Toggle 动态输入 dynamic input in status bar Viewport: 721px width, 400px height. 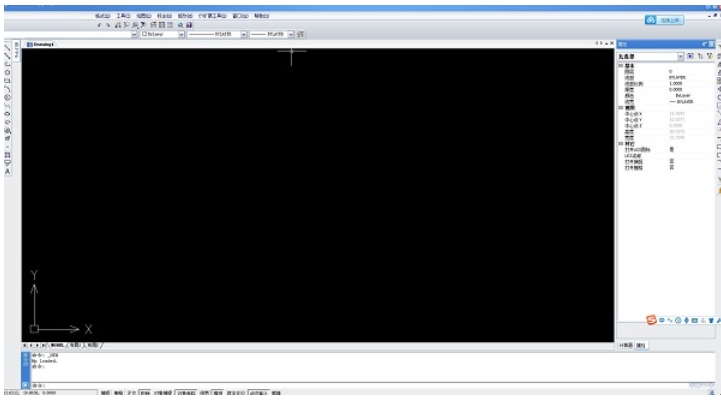click(259, 393)
